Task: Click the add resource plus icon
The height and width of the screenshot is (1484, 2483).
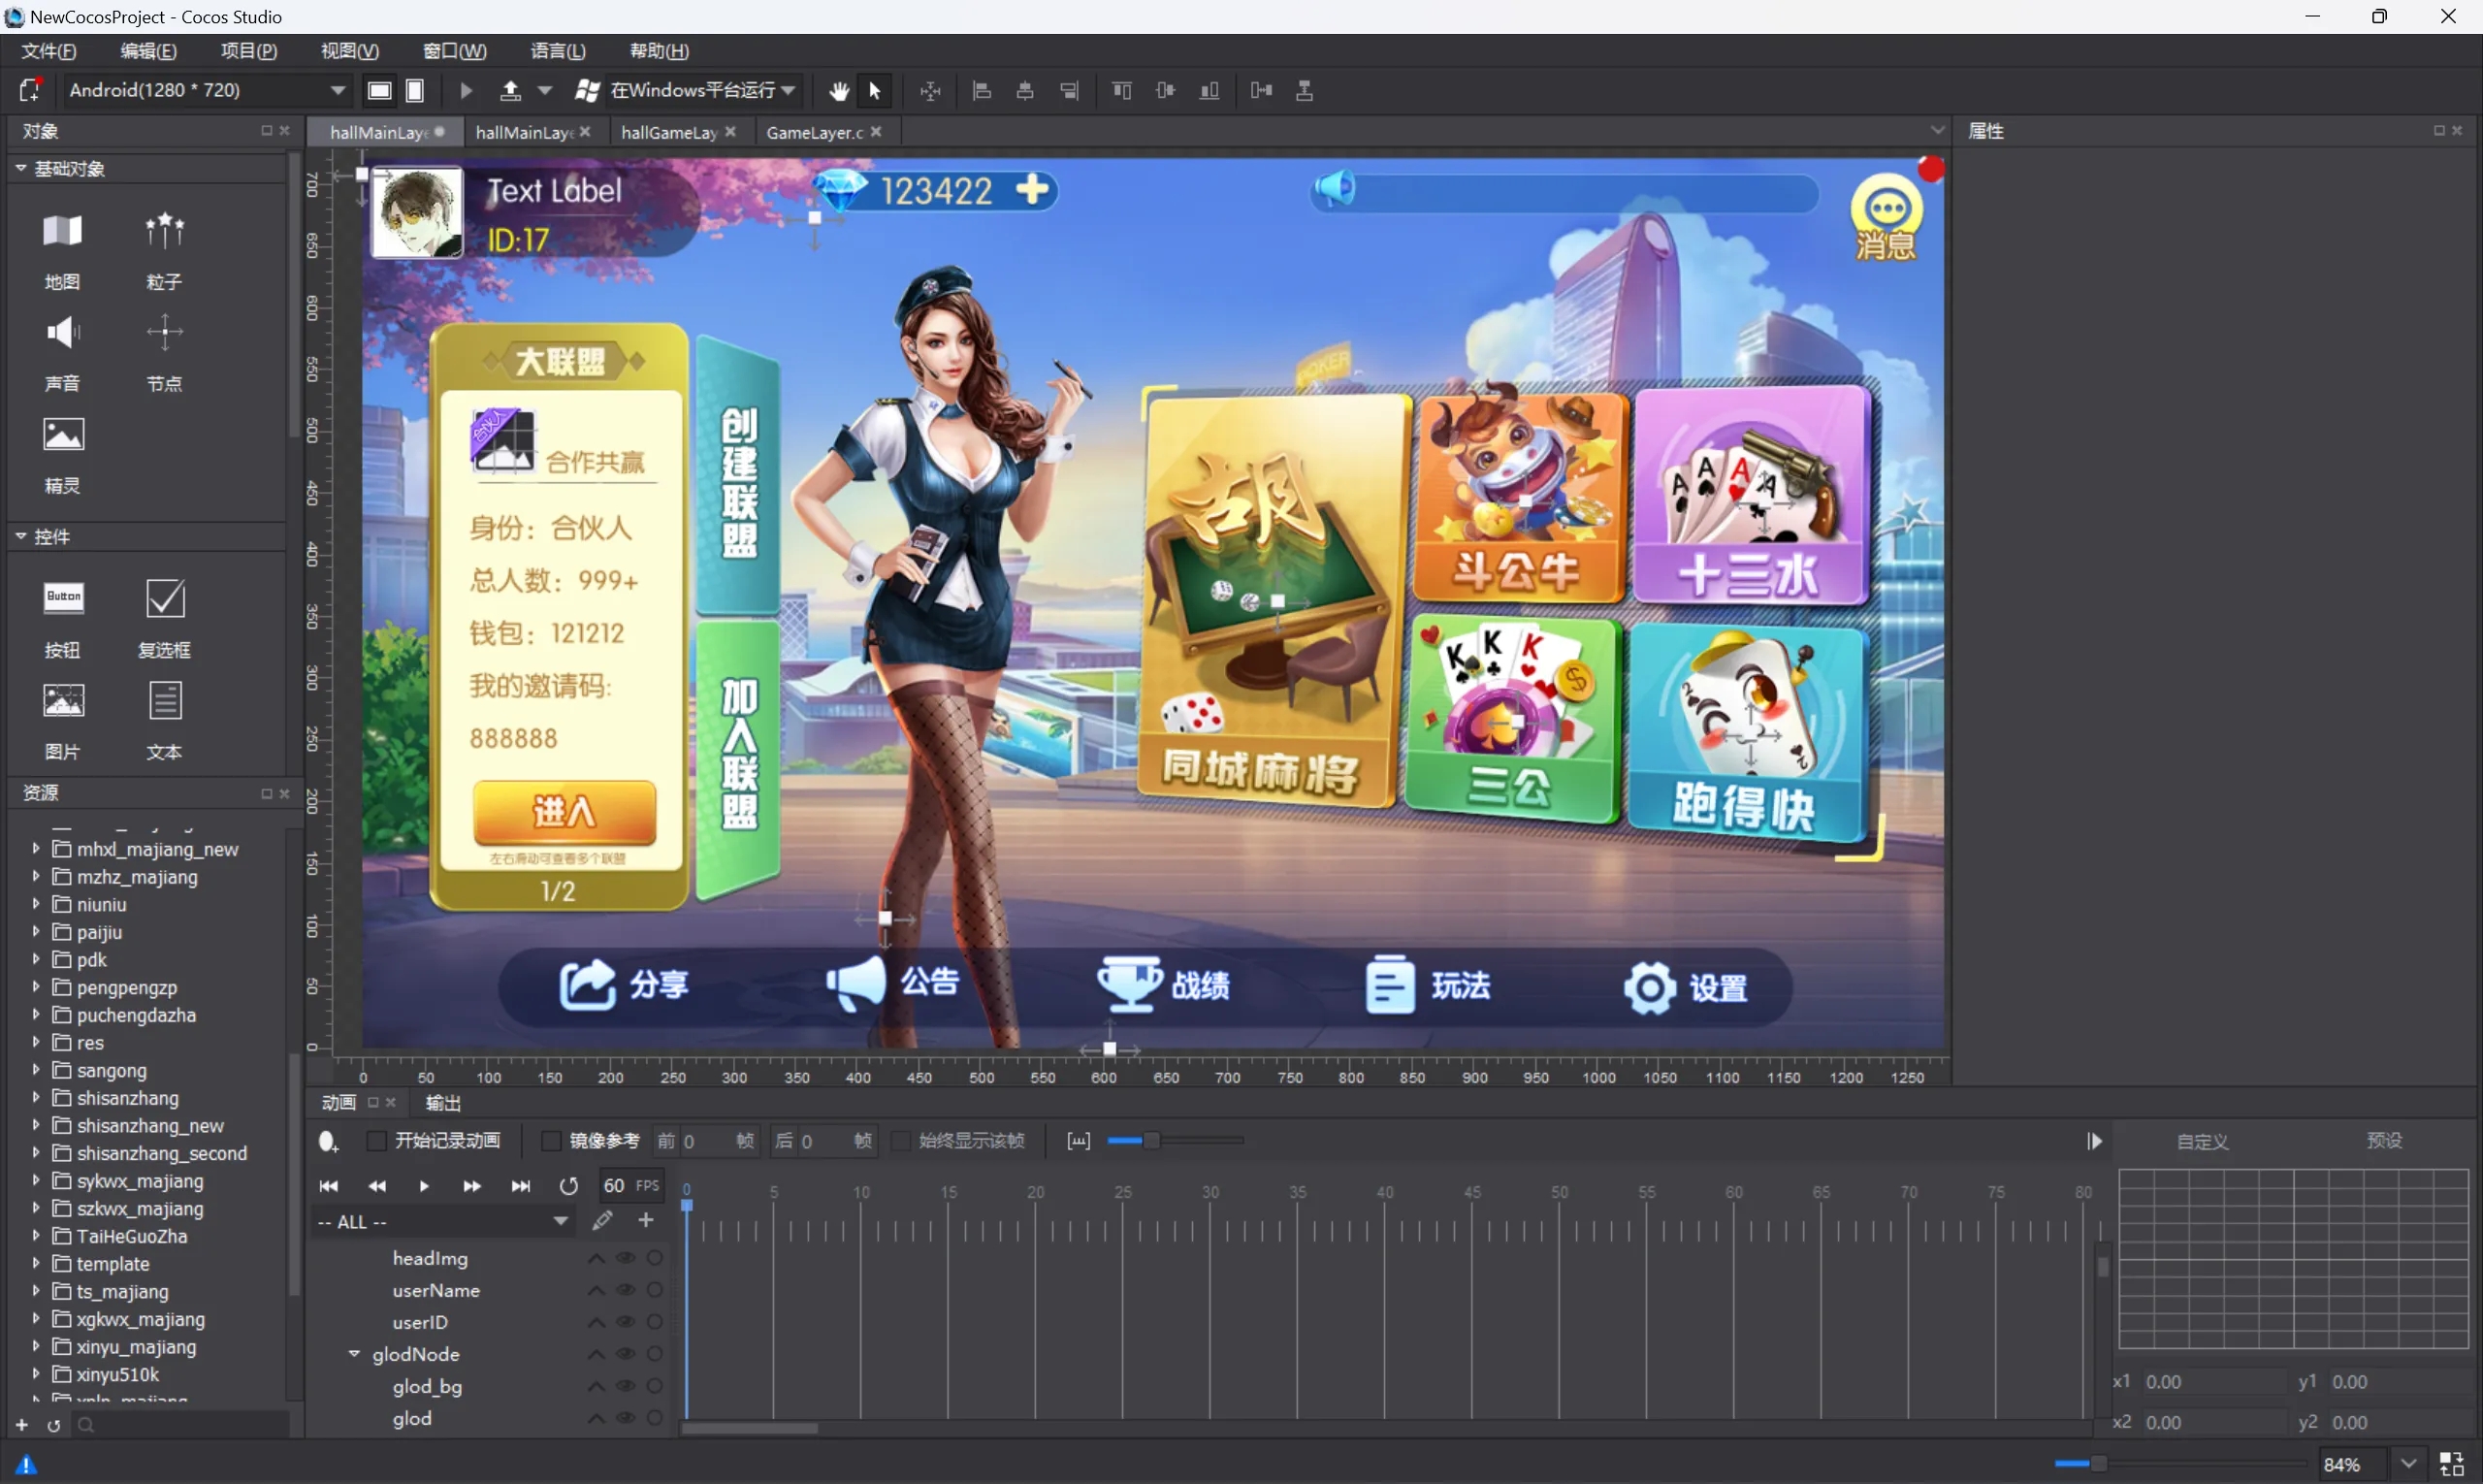Action: tap(22, 1425)
